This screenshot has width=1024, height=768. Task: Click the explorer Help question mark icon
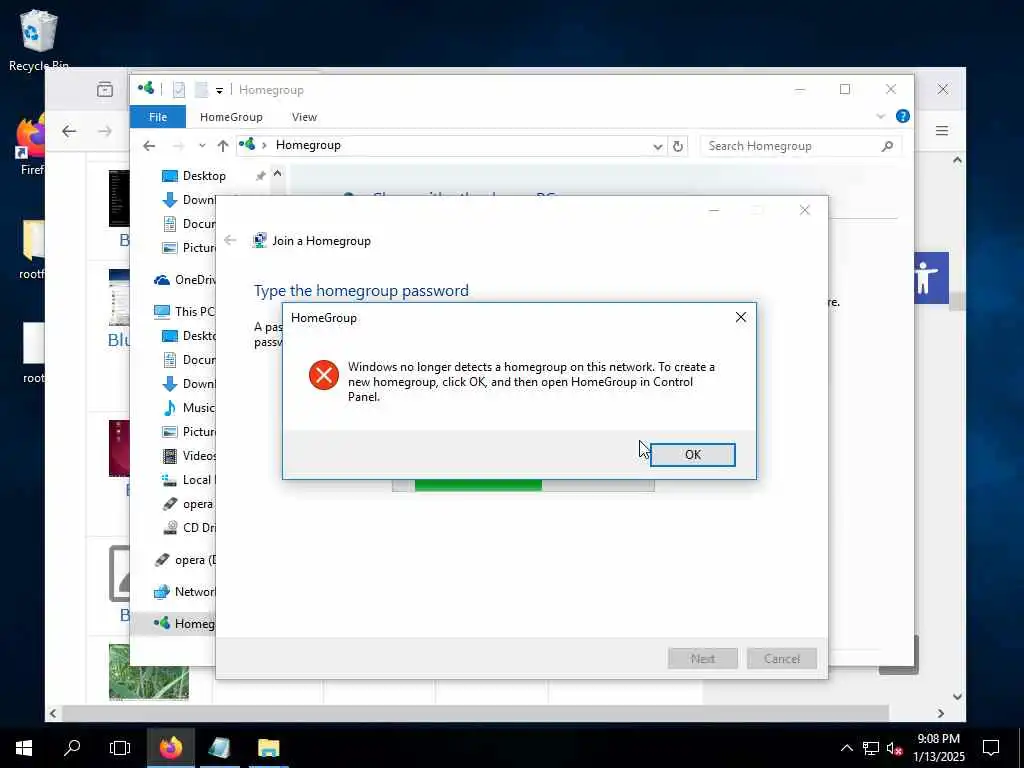pos(903,116)
